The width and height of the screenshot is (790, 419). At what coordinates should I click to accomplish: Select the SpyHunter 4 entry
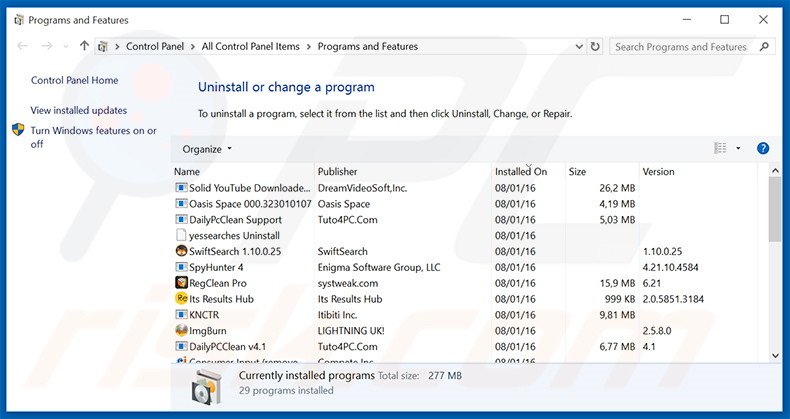(x=216, y=267)
